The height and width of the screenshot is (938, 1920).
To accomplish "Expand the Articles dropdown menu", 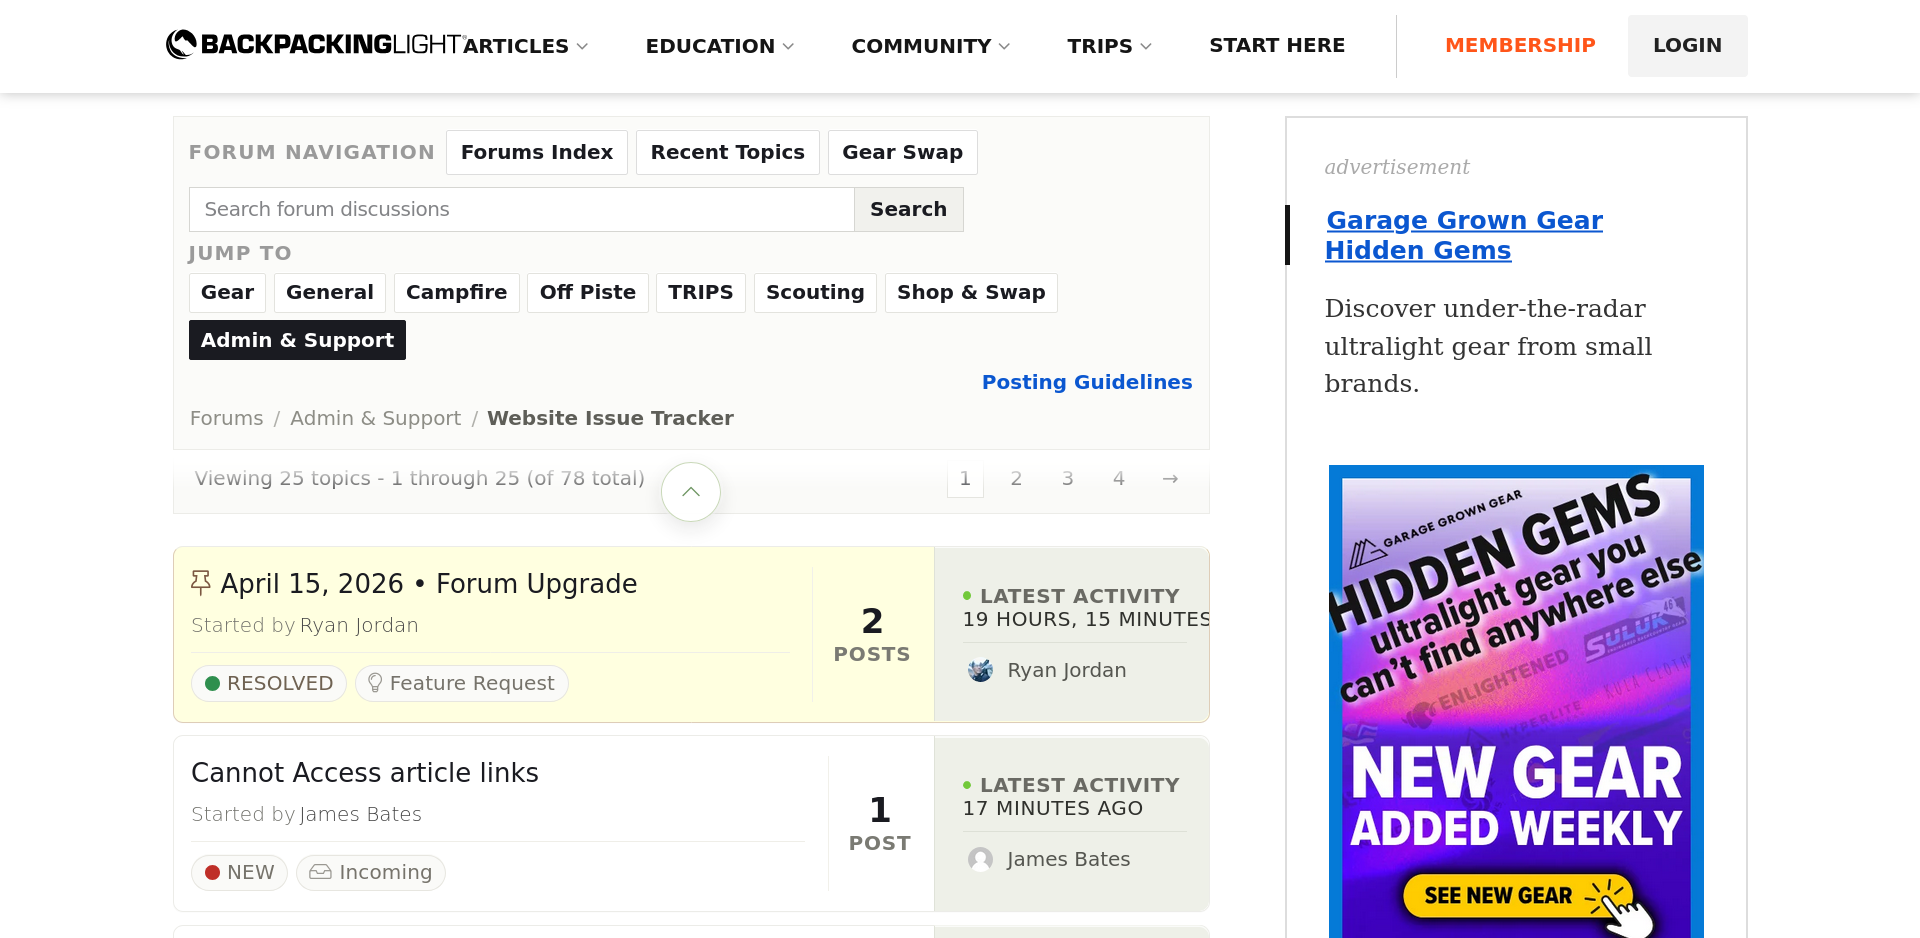I will [x=526, y=46].
